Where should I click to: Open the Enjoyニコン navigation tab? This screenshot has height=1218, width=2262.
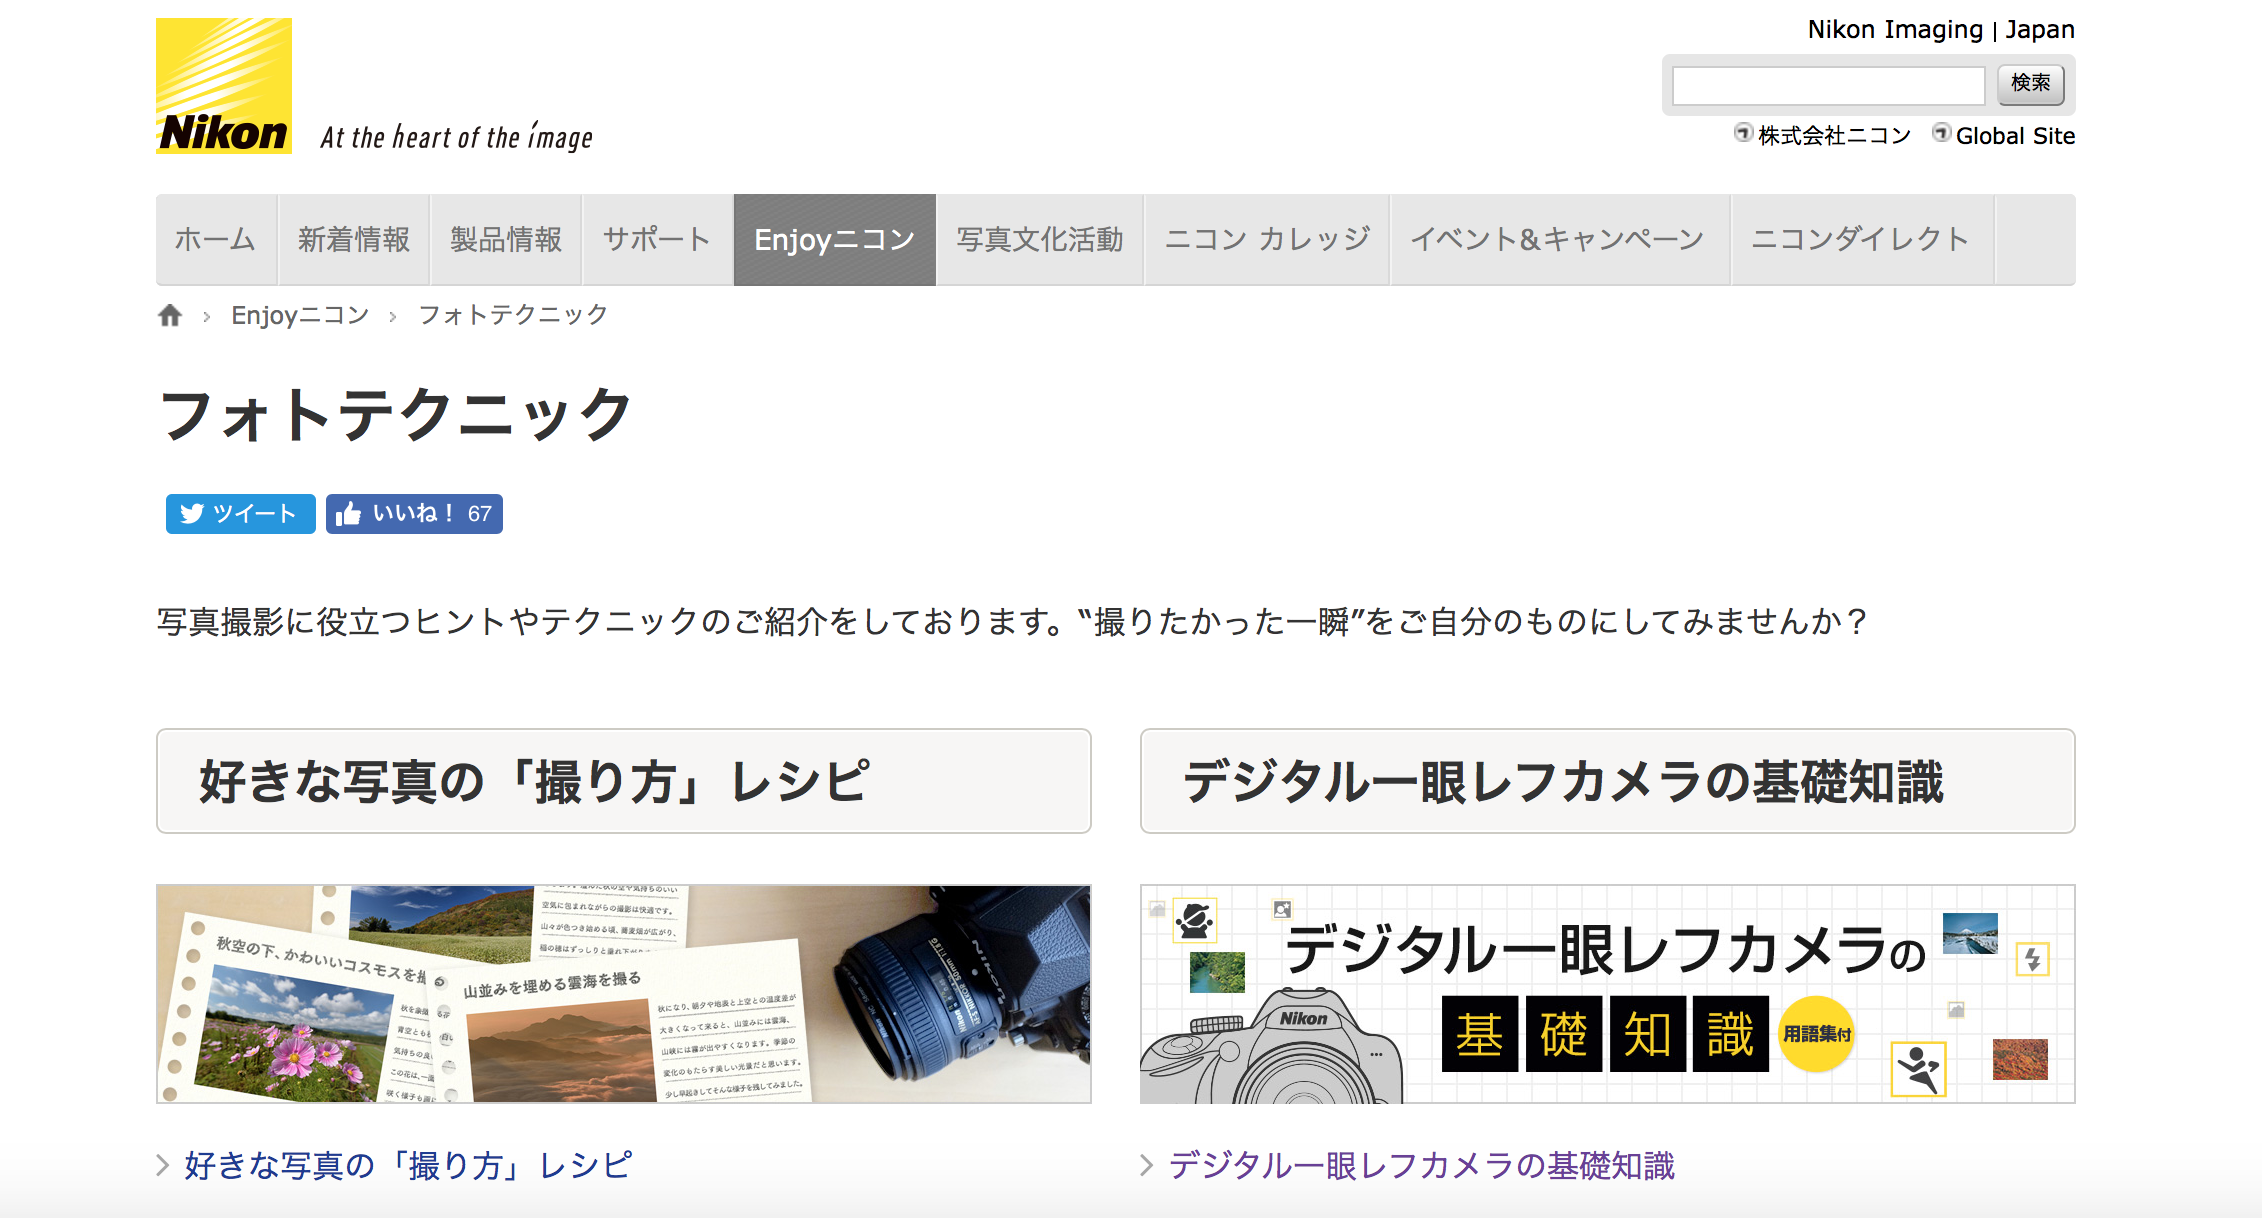pyautogui.click(x=834, y=240)
